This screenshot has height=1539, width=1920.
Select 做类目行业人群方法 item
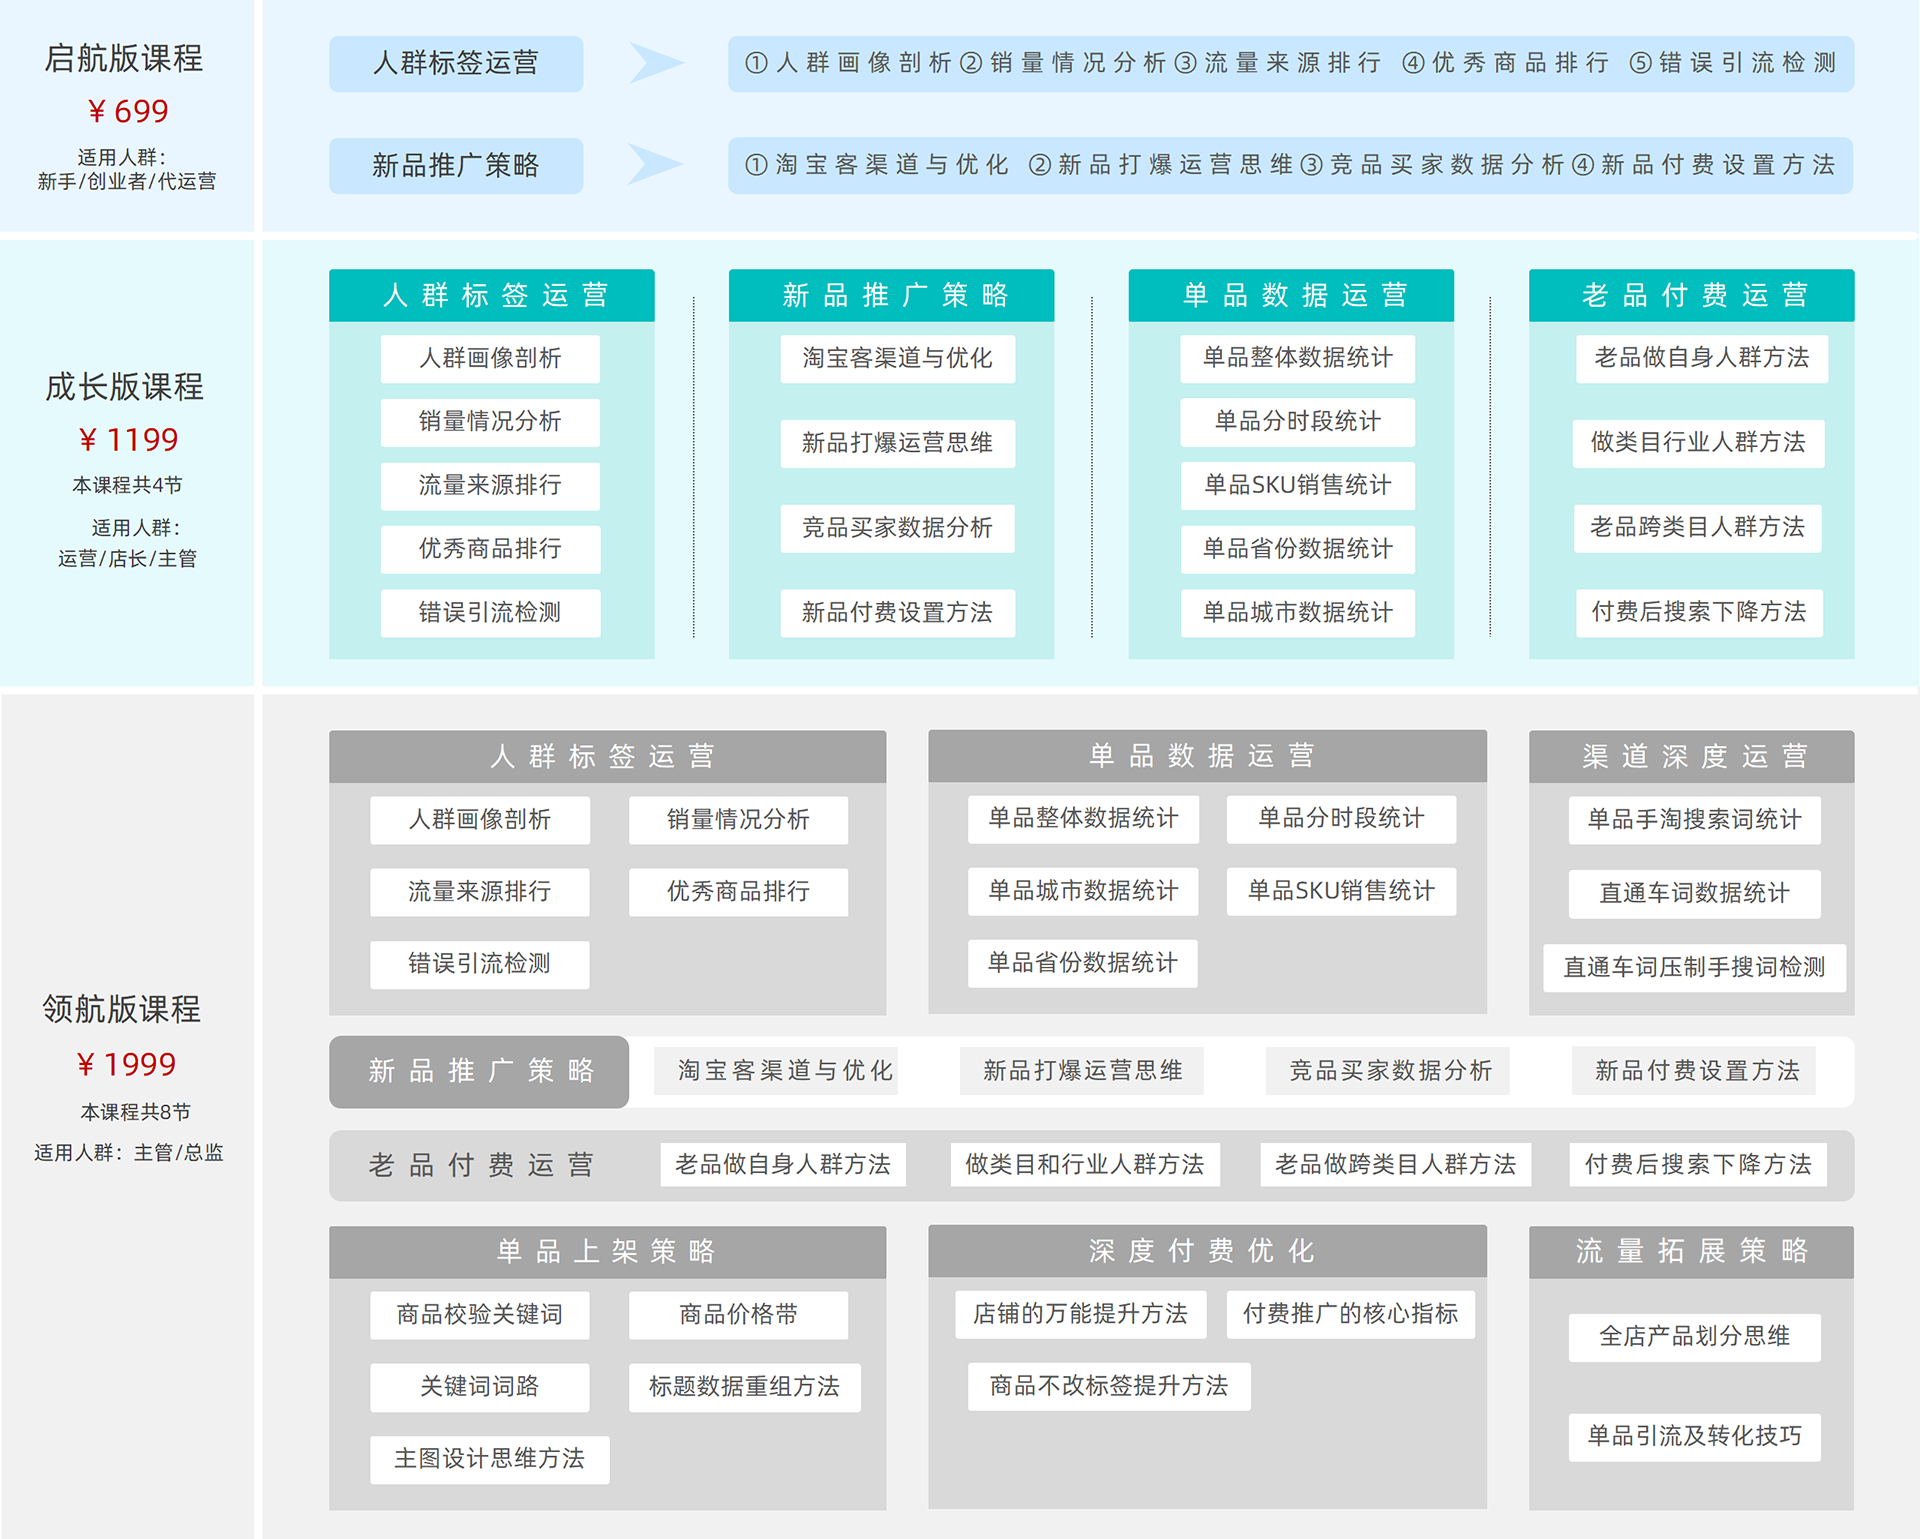tap(1698, 443)
